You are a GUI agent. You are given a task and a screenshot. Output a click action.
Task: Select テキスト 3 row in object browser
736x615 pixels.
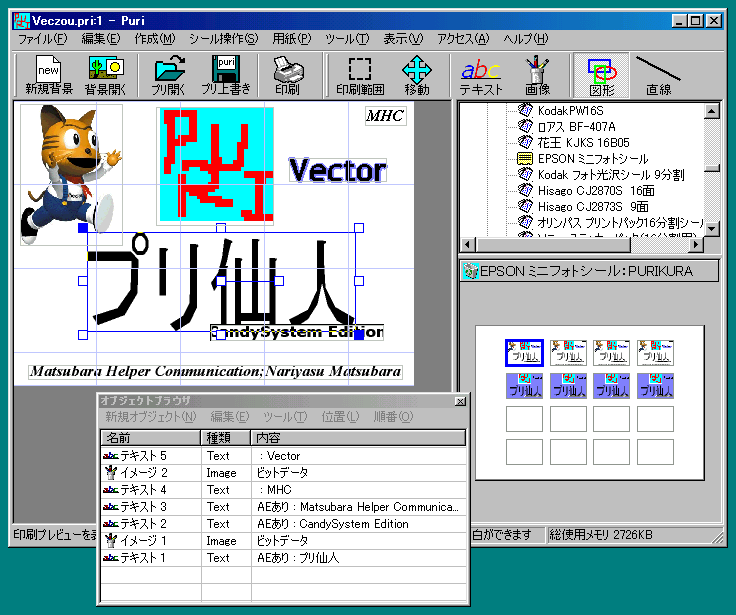[x=284, y=507]
